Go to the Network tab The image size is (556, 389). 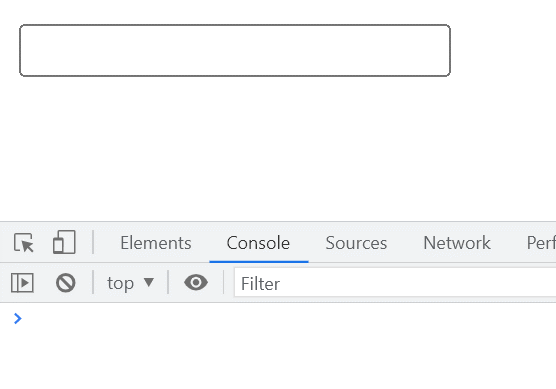click(457, 243)
